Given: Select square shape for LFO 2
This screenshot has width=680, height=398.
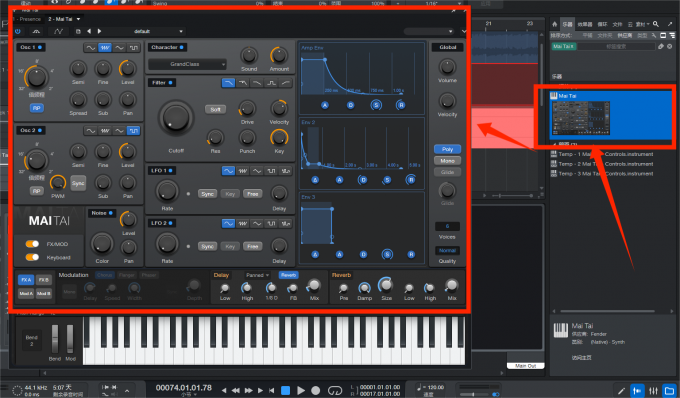Looking at the screenshot, I should [271, 223].
